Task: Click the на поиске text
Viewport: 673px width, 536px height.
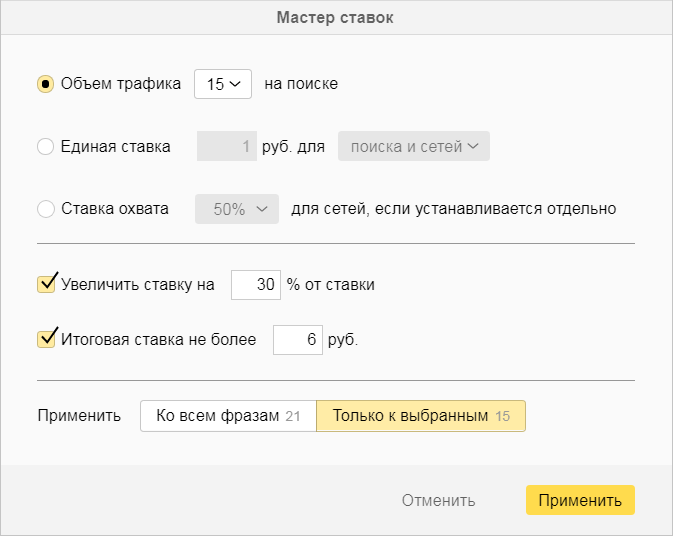Action: 301,84
